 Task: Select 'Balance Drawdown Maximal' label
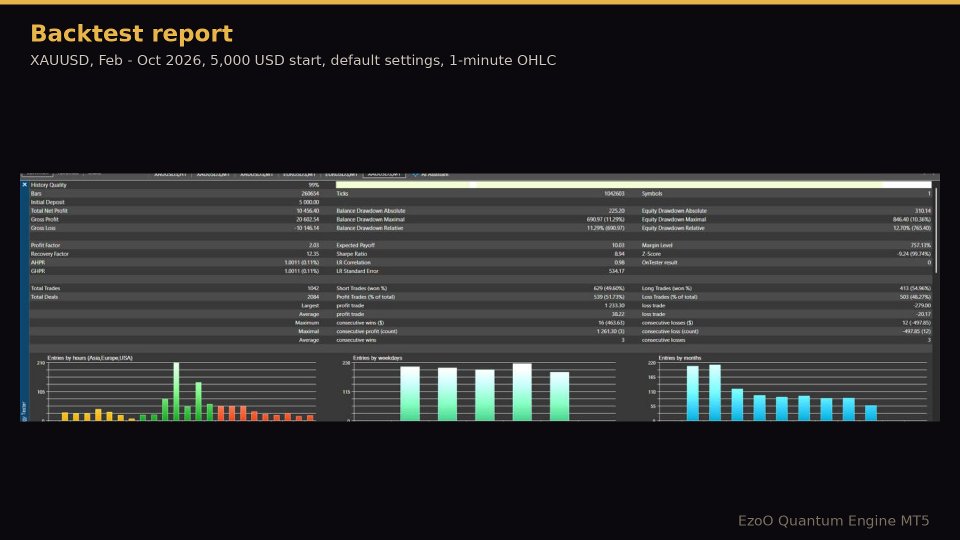tap(370, 219)
